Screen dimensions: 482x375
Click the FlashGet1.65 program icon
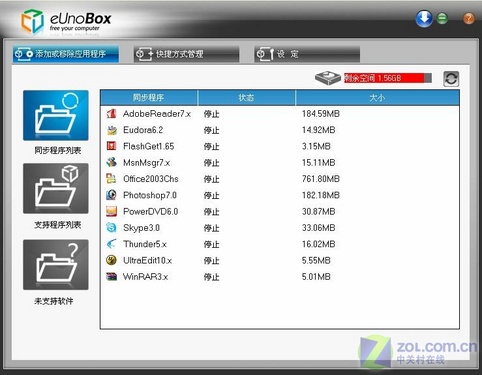point(111,146)
